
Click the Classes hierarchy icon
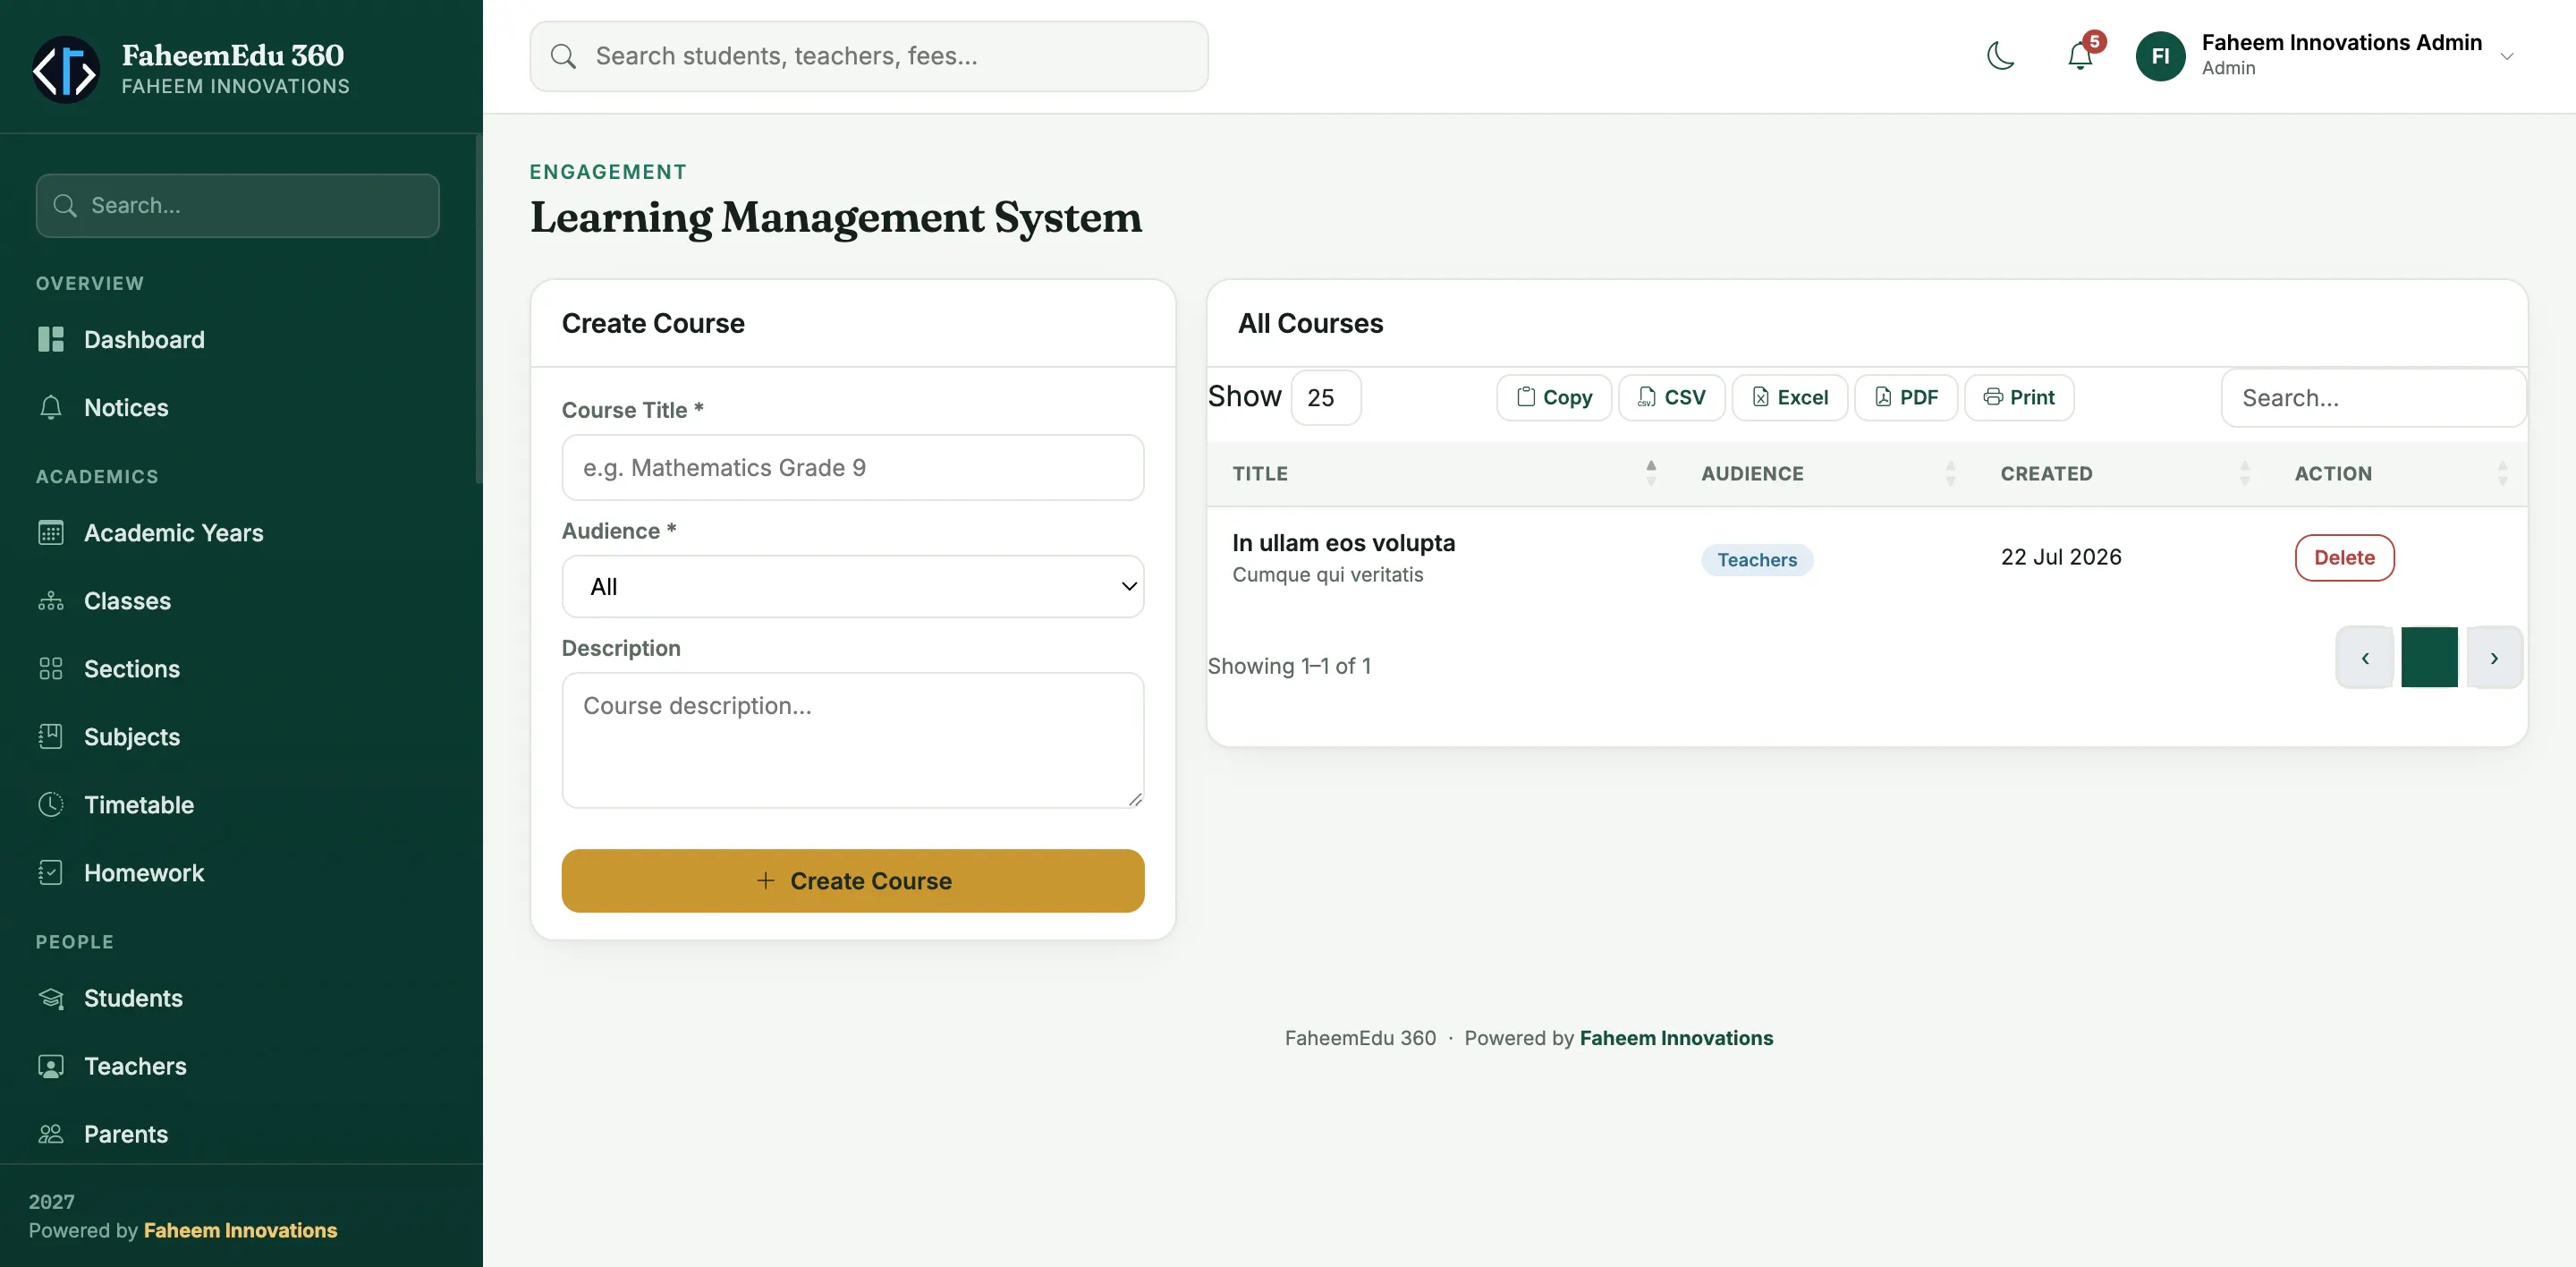point(51,601)
